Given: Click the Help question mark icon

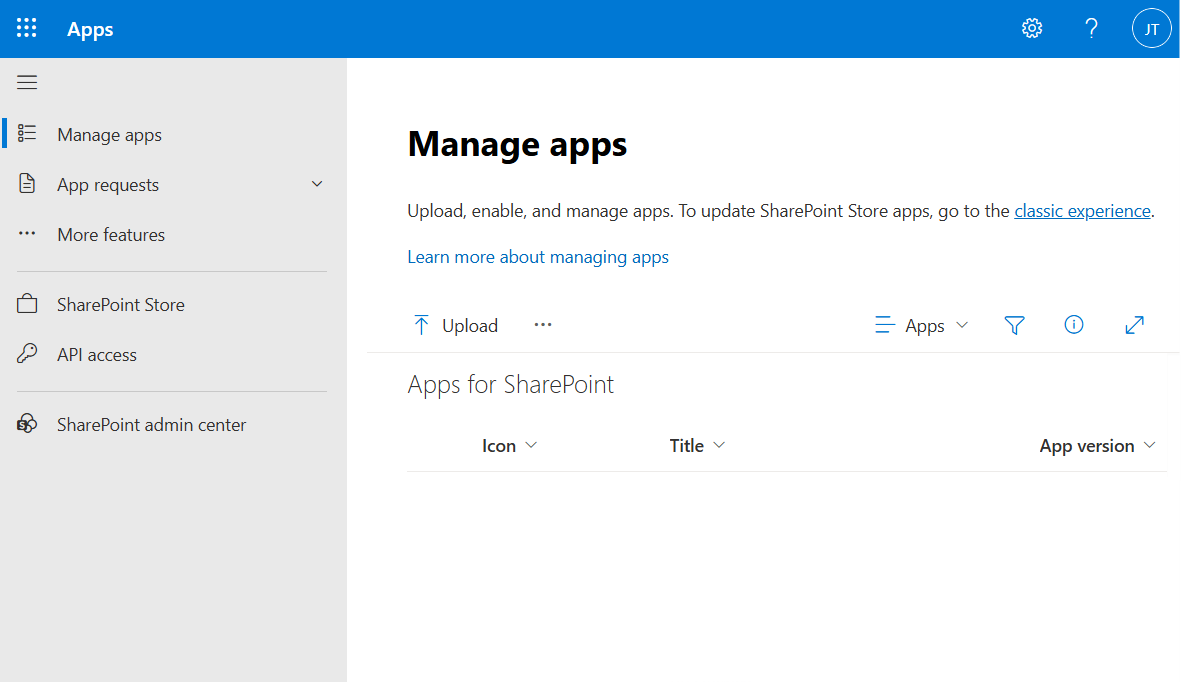Looking at the screenshot, I should coord(1092,29).
